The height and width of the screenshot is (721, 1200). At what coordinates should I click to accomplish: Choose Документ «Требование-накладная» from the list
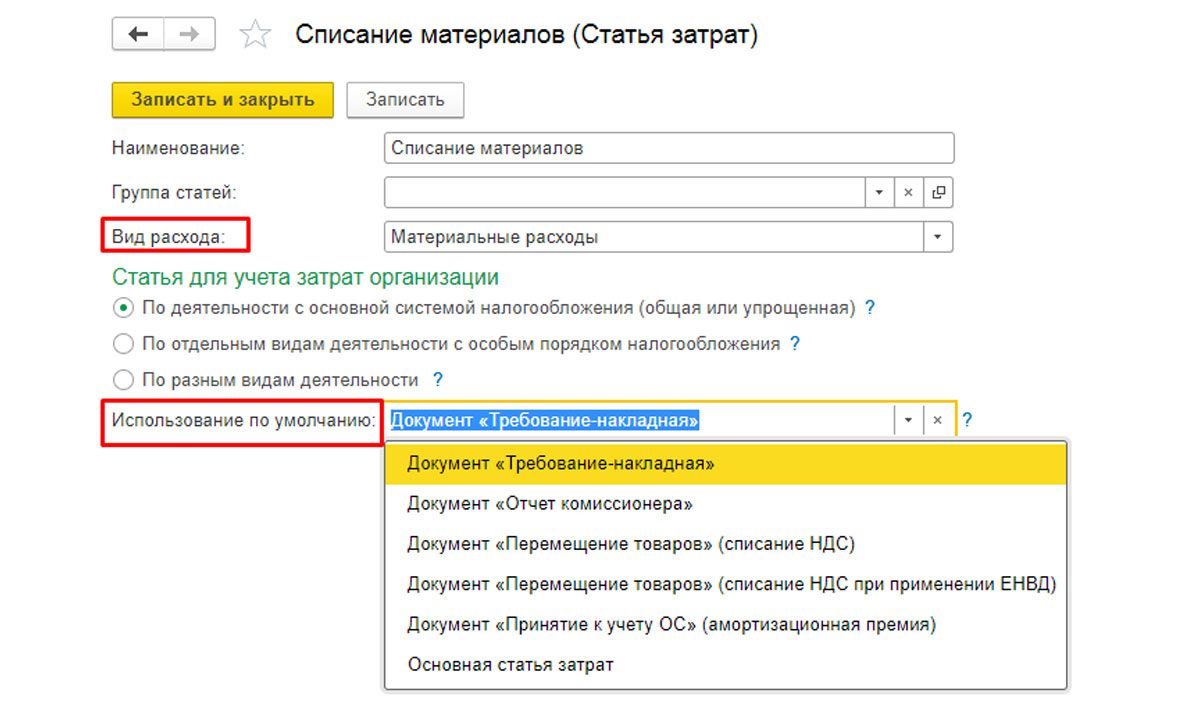(726, 464)
